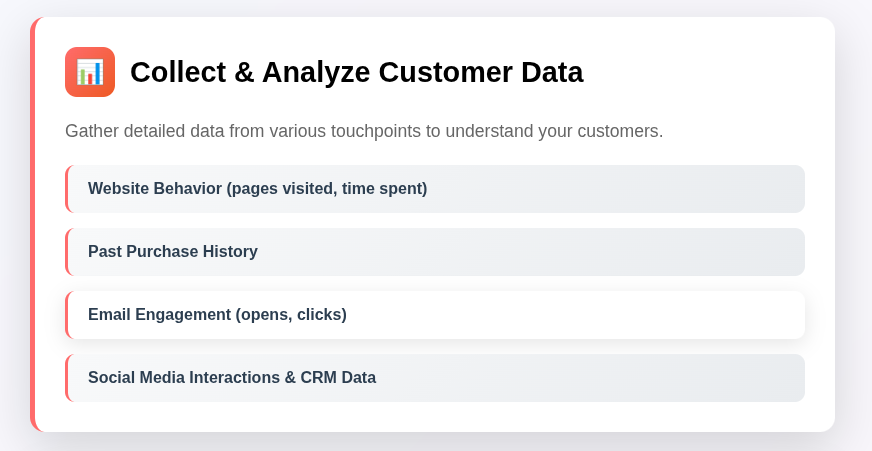Screen dimensions: 872x451
Task: Open the highlighted Email Engagement item
Action: pos(435,315)
